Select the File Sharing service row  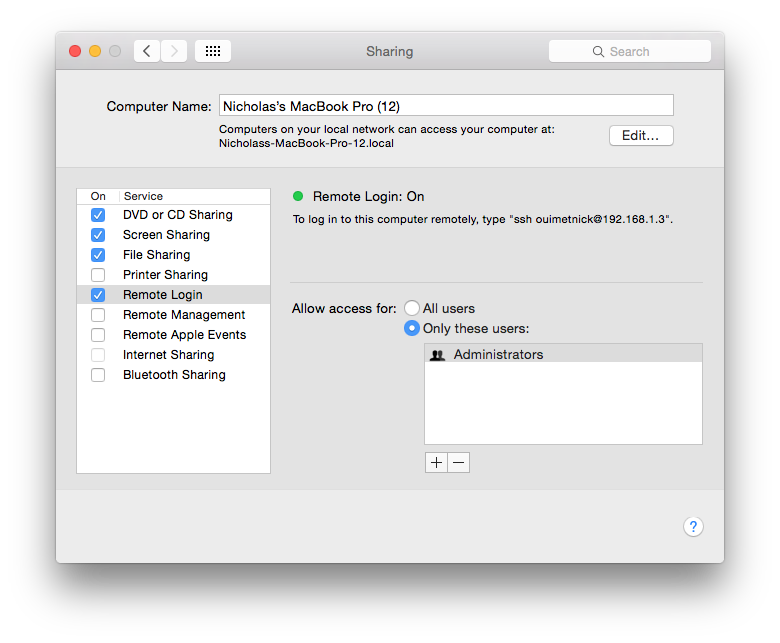point(174,255)
